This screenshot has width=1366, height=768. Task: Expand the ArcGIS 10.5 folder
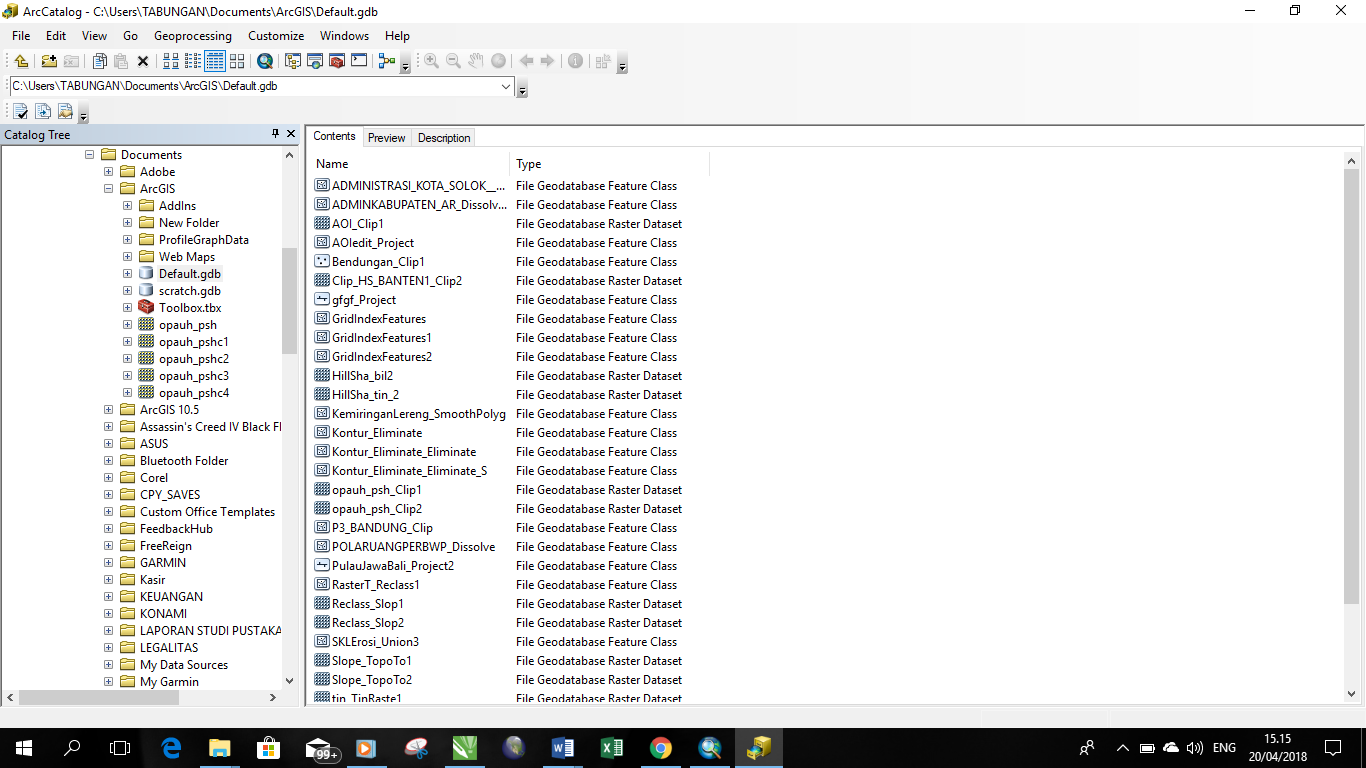108,409
